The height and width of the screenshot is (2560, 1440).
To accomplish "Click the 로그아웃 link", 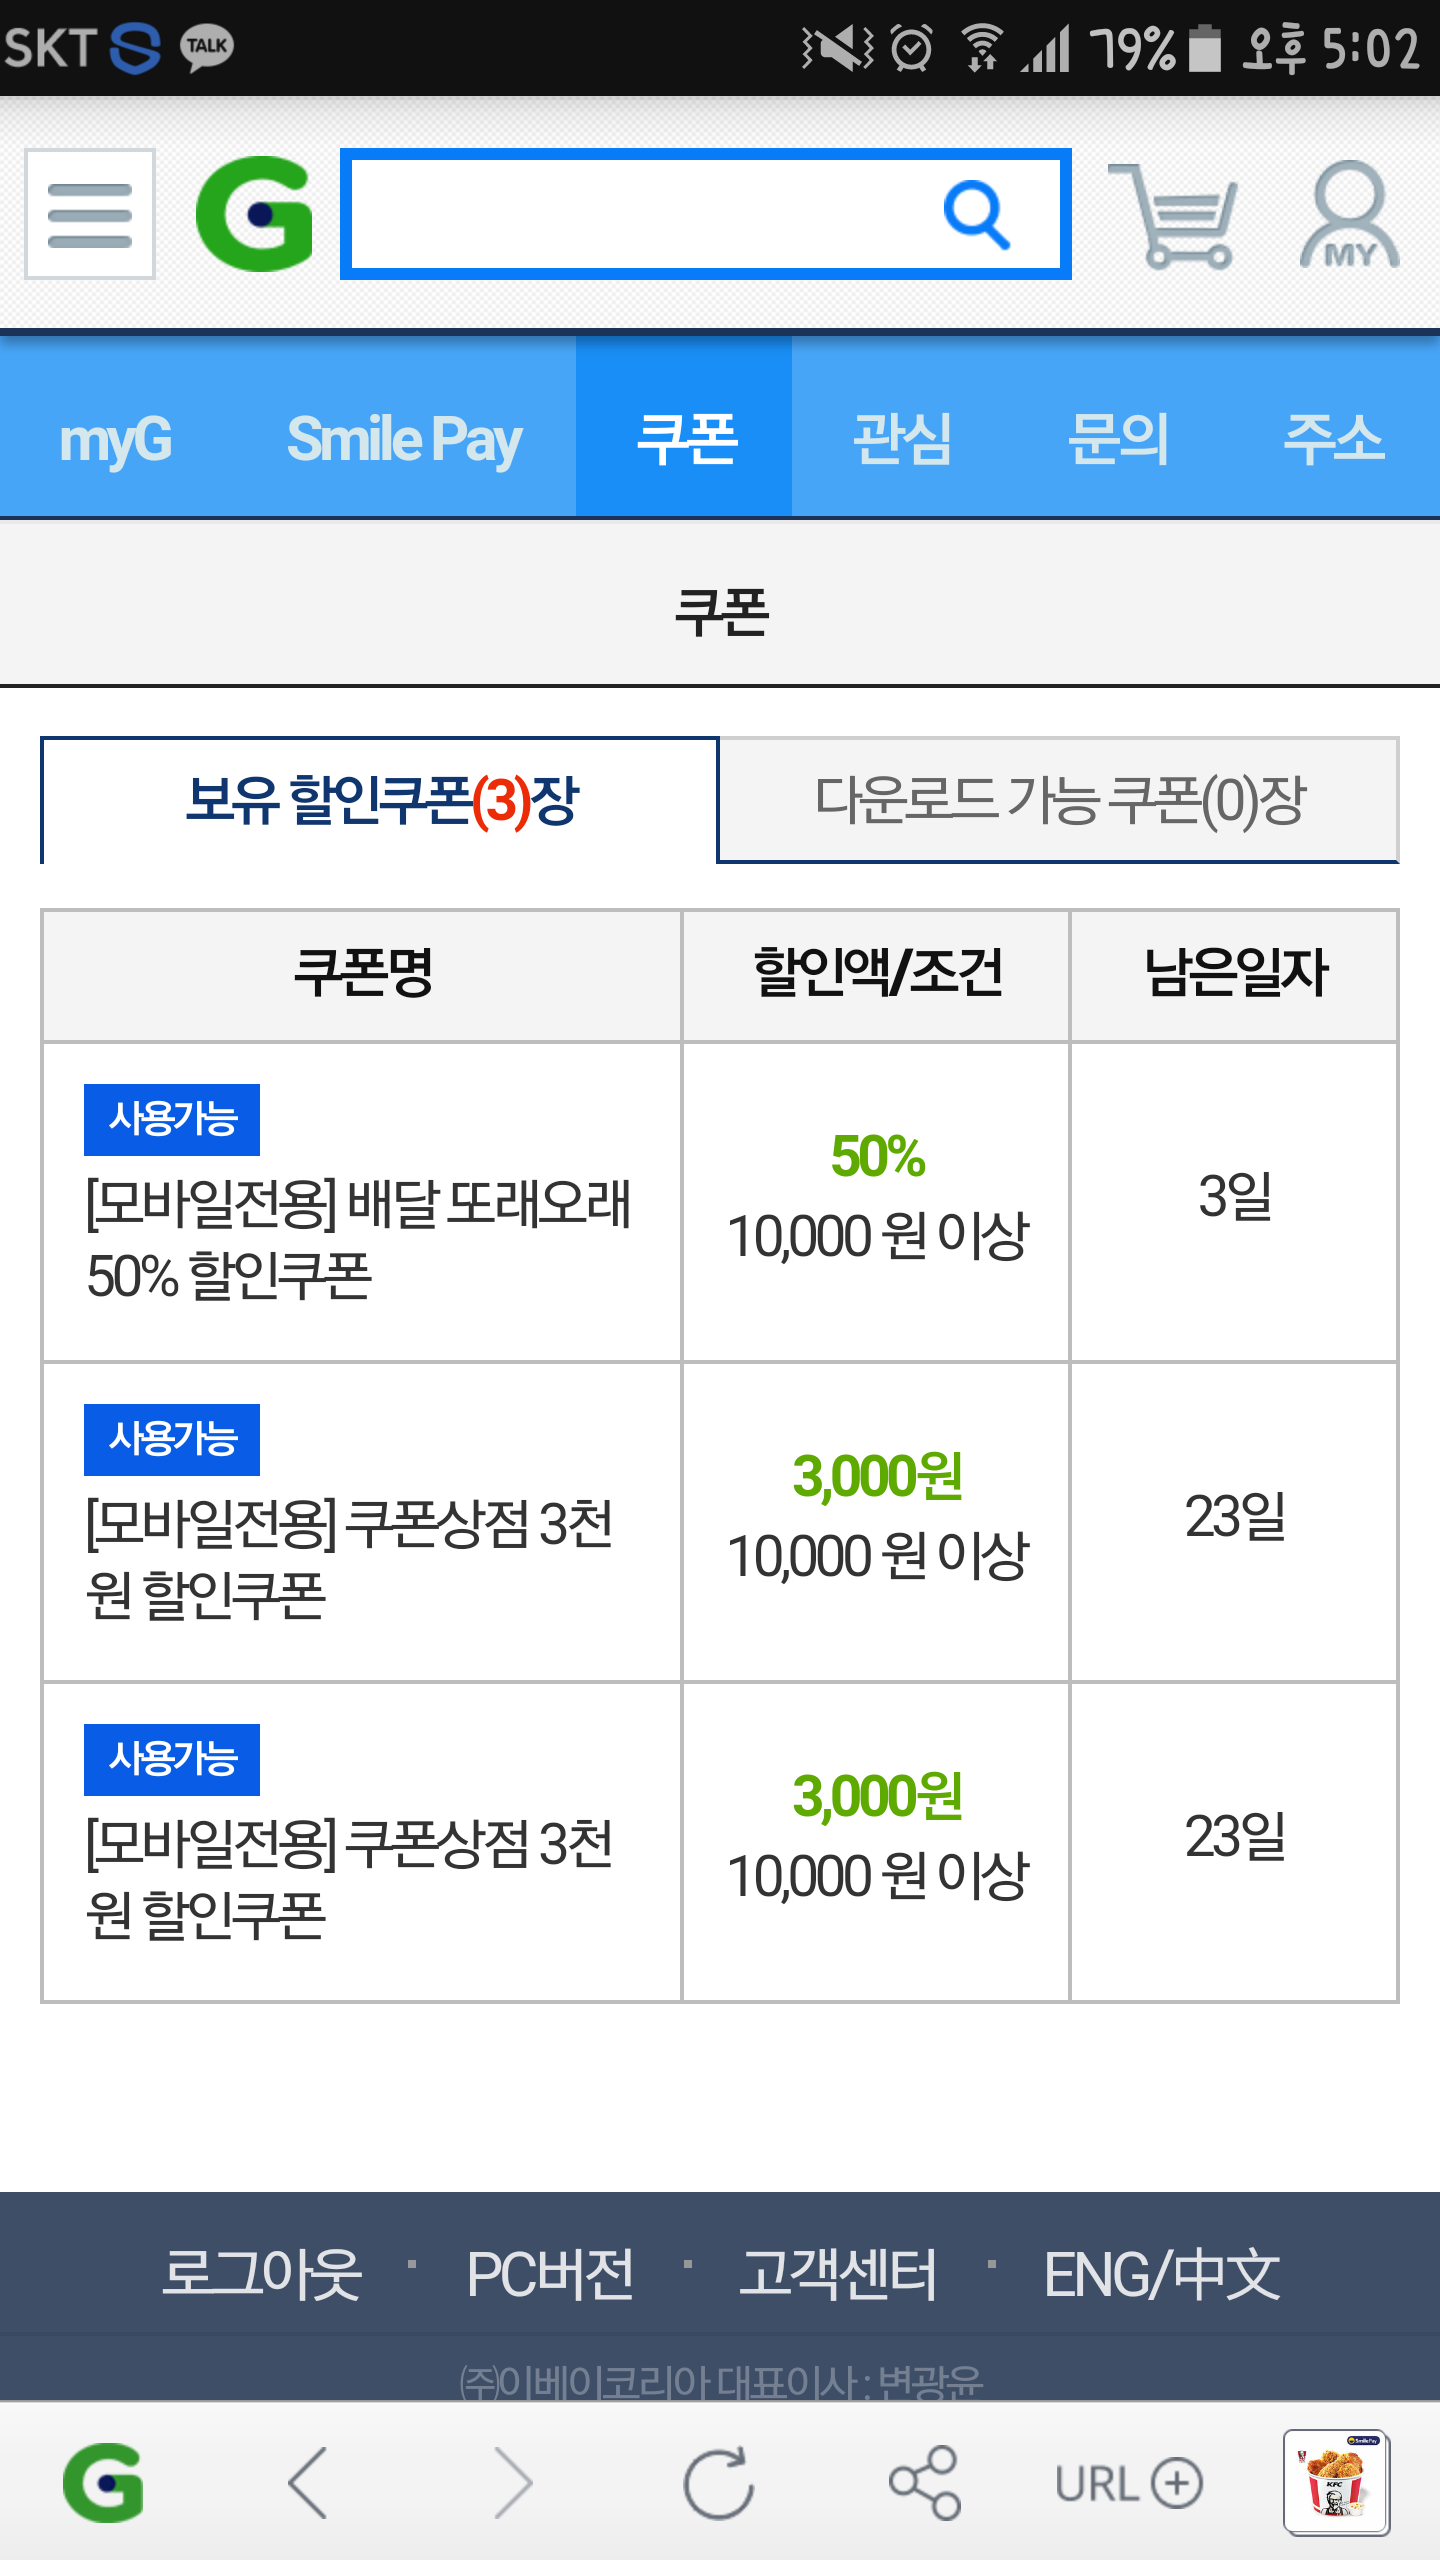I will coord(261,2275).
